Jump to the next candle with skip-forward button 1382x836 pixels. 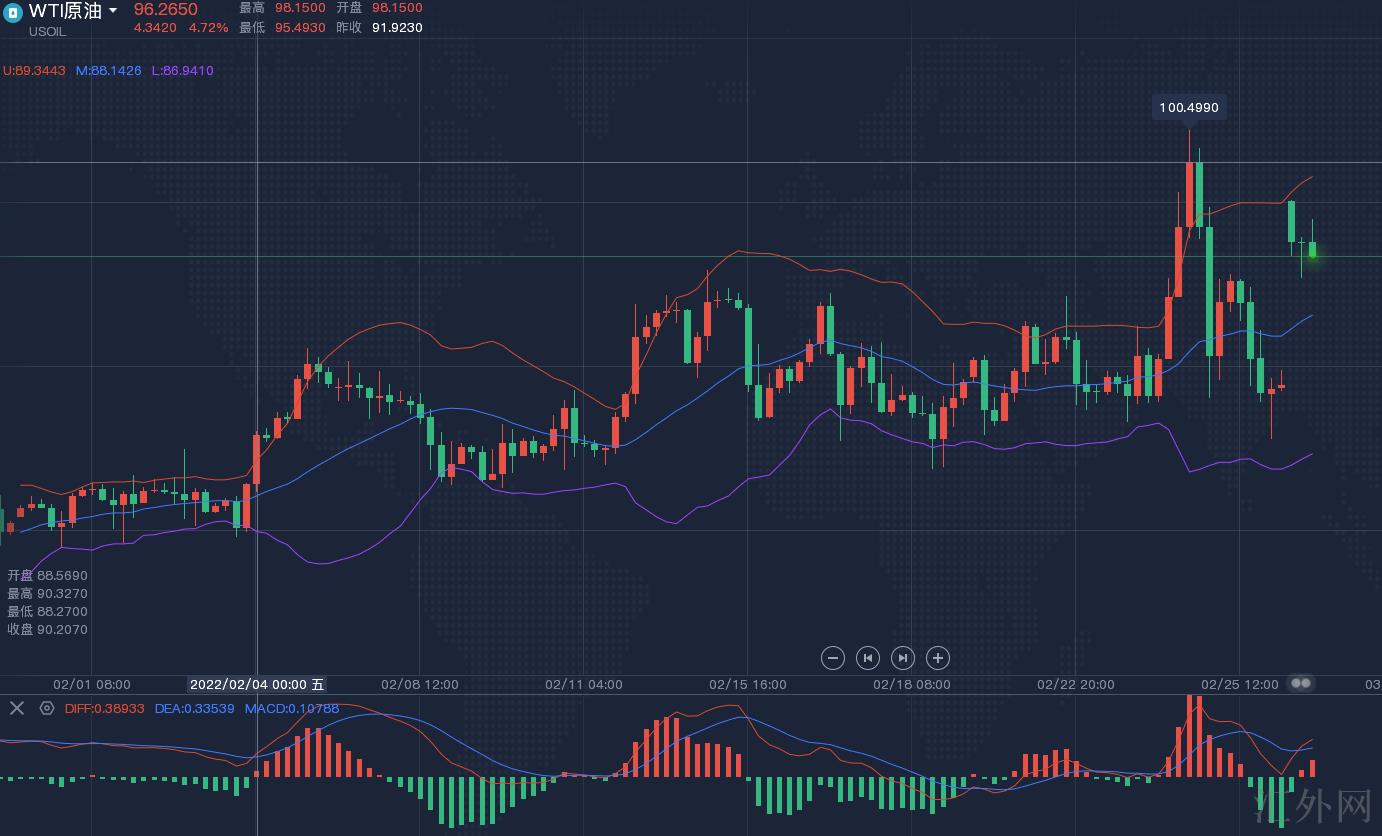tap(902, 658)
